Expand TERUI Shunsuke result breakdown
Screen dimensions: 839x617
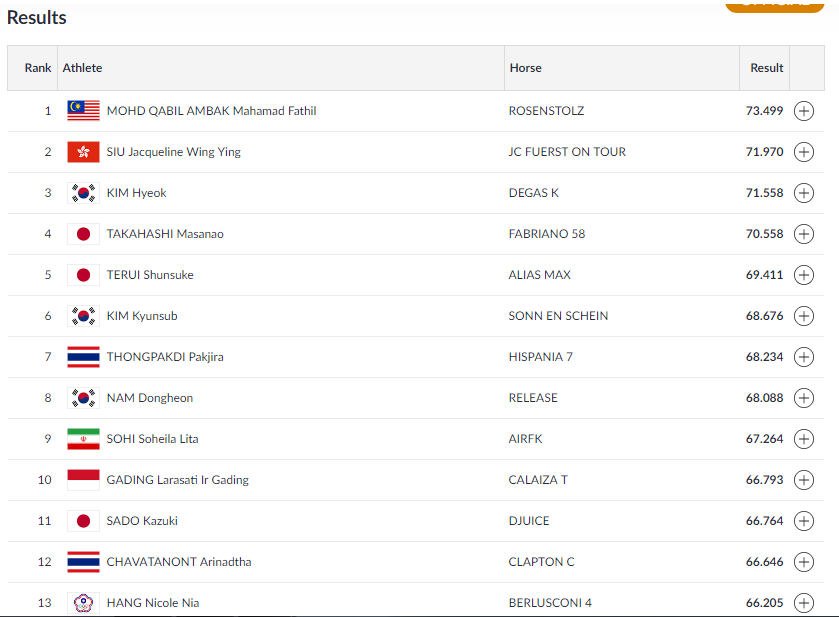[x=804, y=275]
